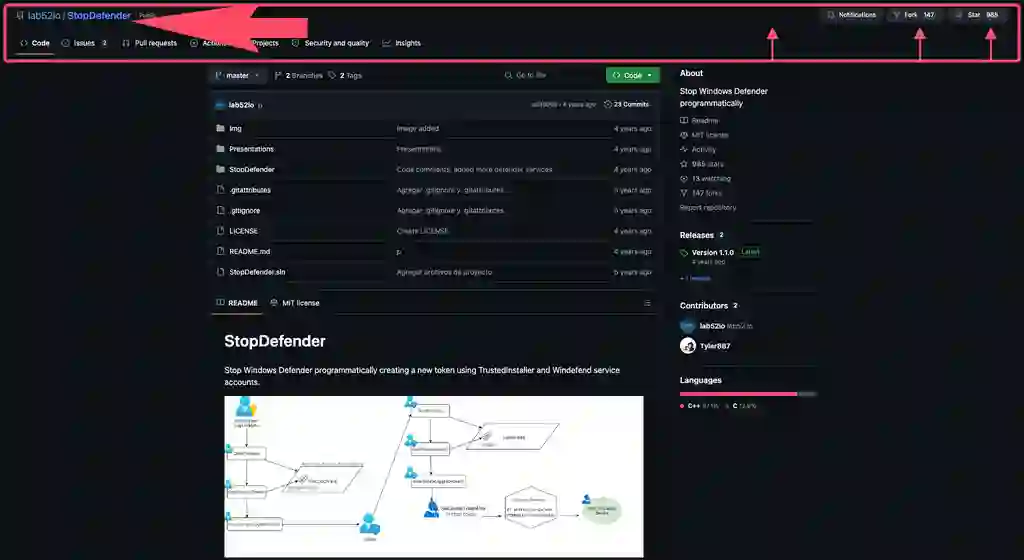Open the Pull requests tab
1024x560 pixels.
tap(150, 43)
